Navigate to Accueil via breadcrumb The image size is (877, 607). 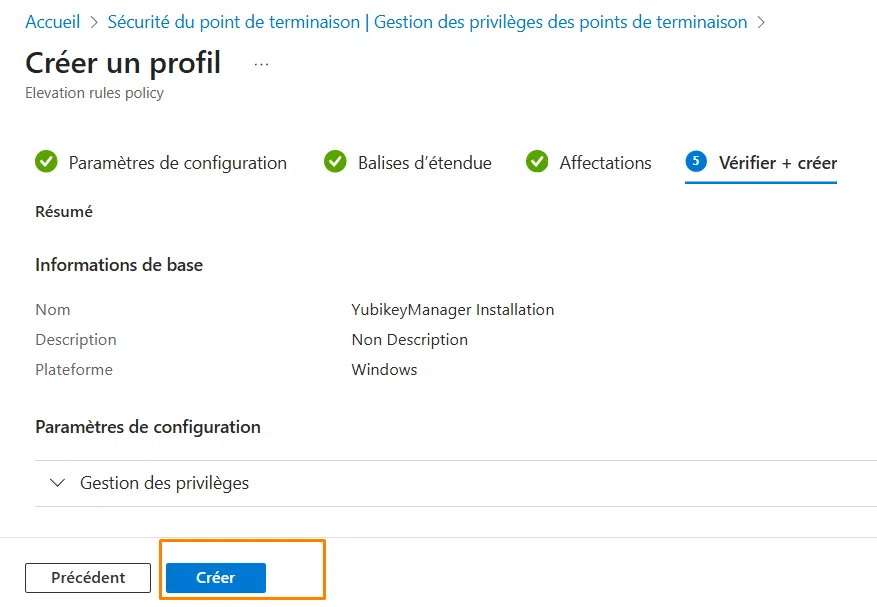tap(52, 21)
